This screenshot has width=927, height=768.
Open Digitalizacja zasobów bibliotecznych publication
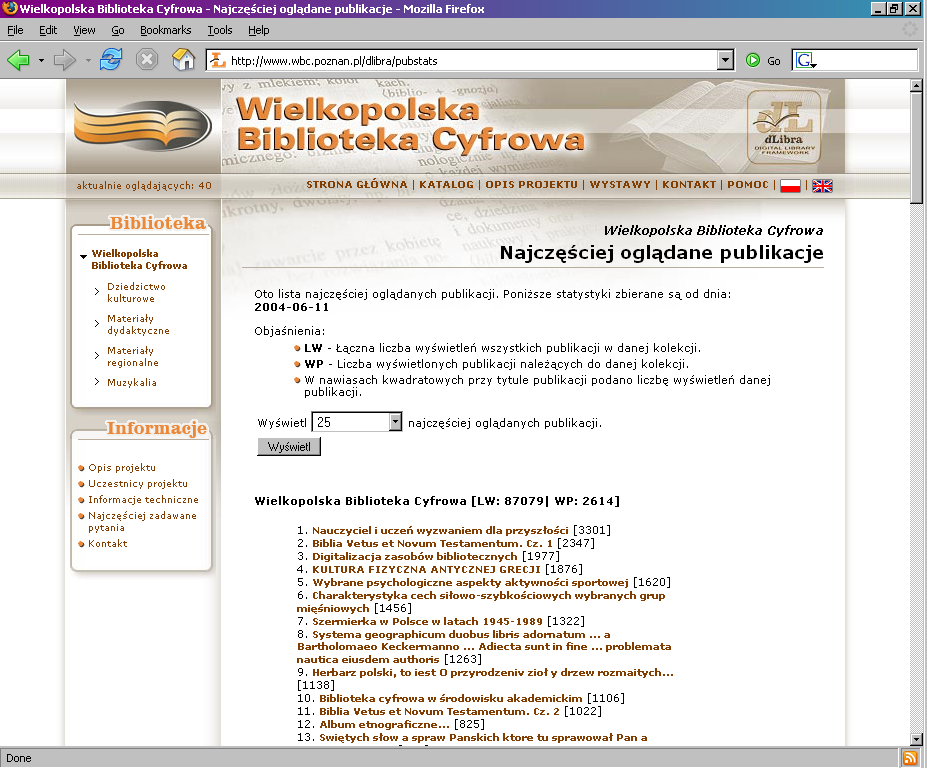[414, 556]
